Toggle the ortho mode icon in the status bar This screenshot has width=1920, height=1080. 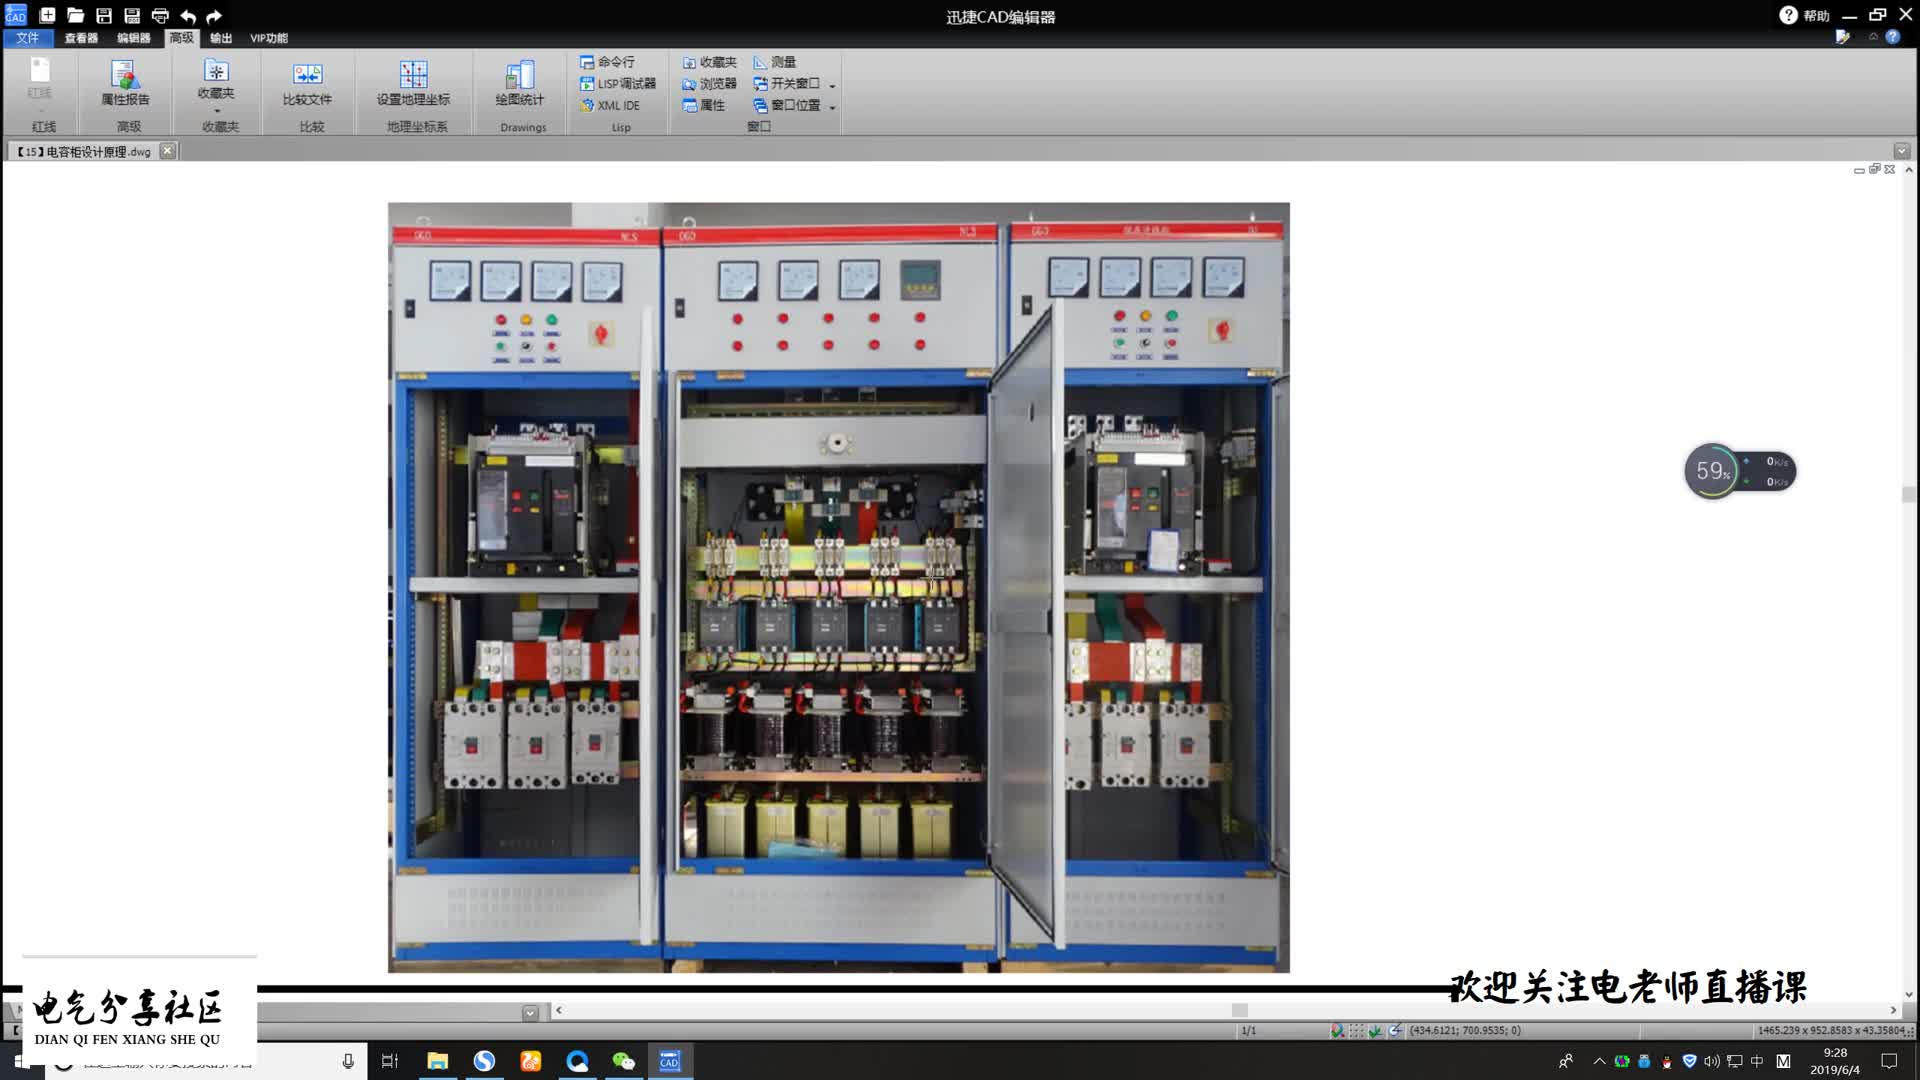click(x=1375, y=1031)
